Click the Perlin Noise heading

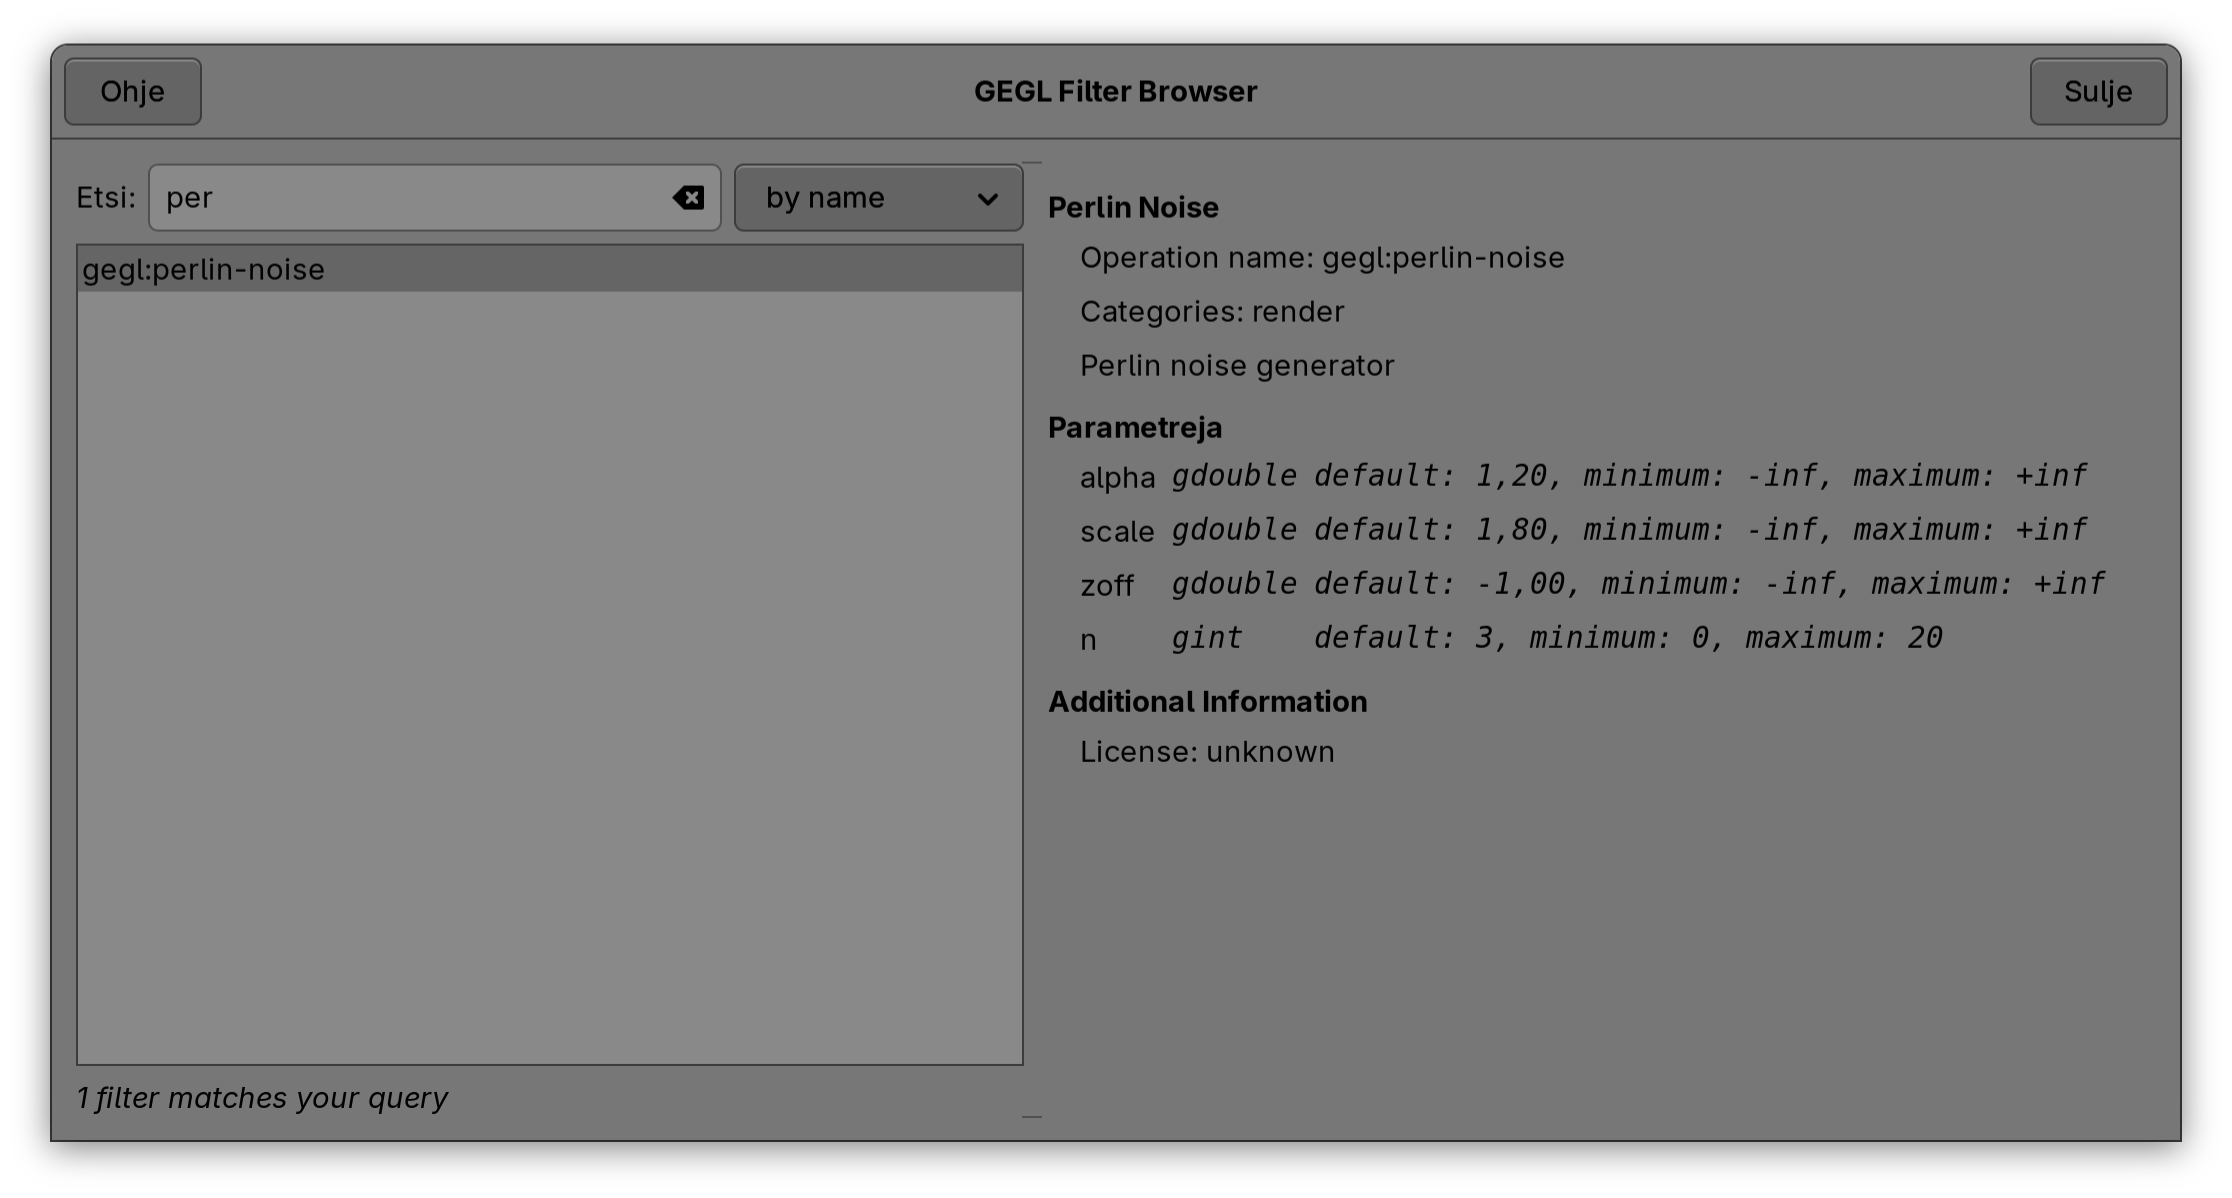(x=1133, y=208)
